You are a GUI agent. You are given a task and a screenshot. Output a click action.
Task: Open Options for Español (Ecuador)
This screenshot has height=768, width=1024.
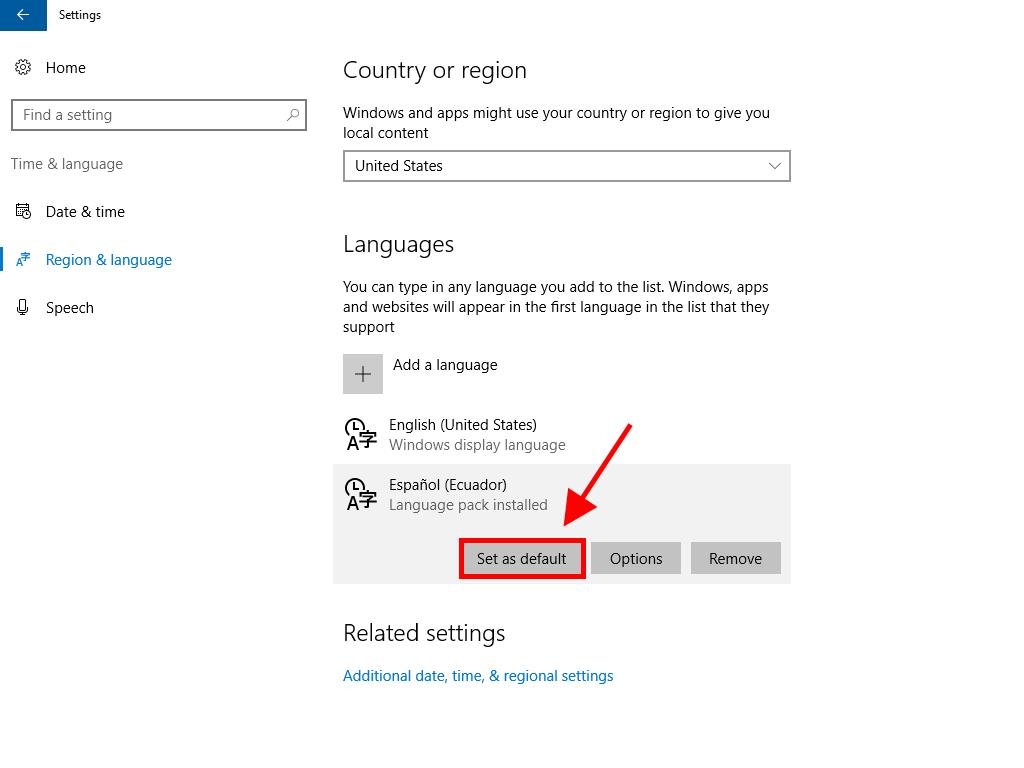636,558
